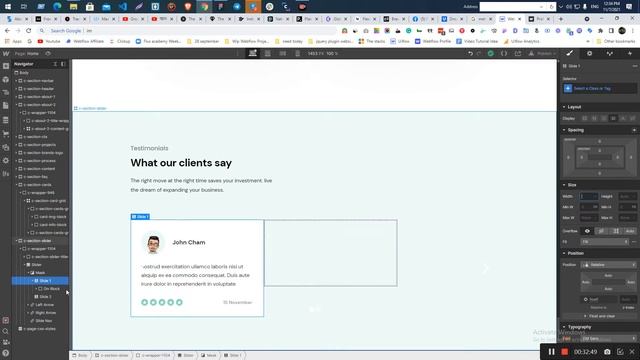The height and width of the screenshot is (360, 640).
Task: Open the Add Elements panel
Action: (6, 66)
